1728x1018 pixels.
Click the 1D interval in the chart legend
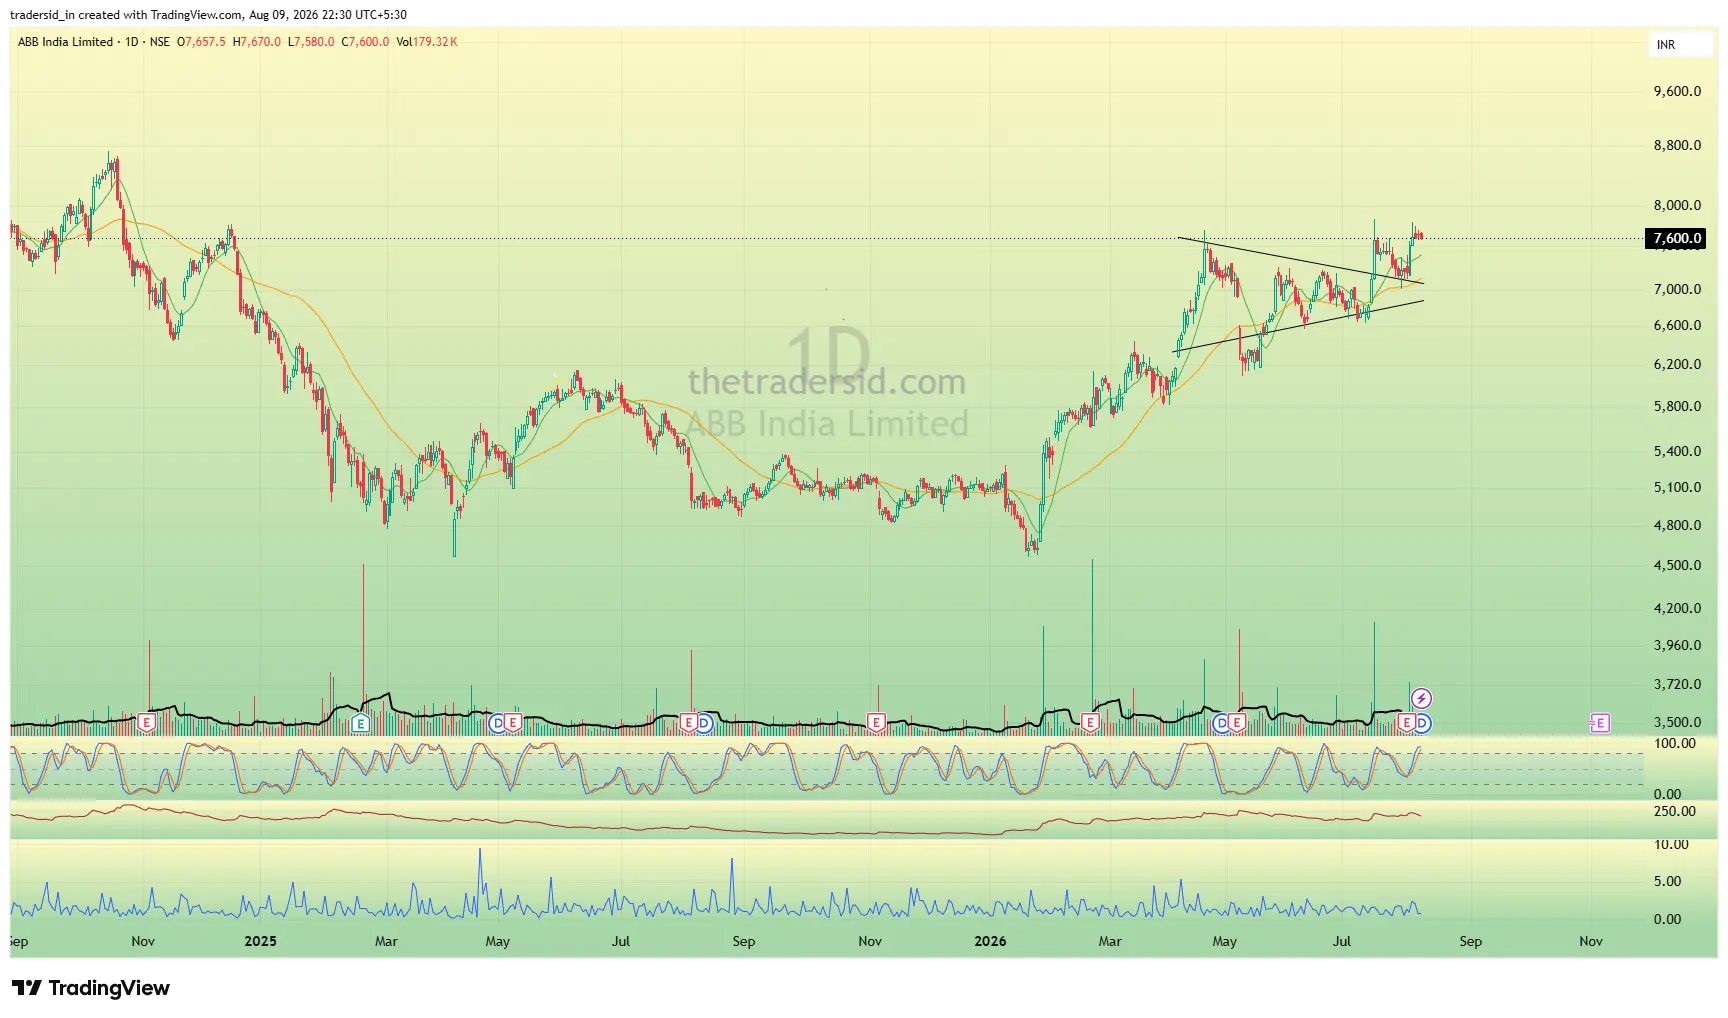click(132, 42)
